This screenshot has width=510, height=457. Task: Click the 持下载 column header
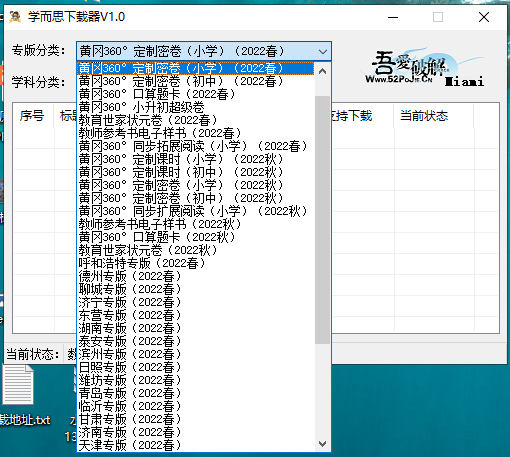pos(362,116)
